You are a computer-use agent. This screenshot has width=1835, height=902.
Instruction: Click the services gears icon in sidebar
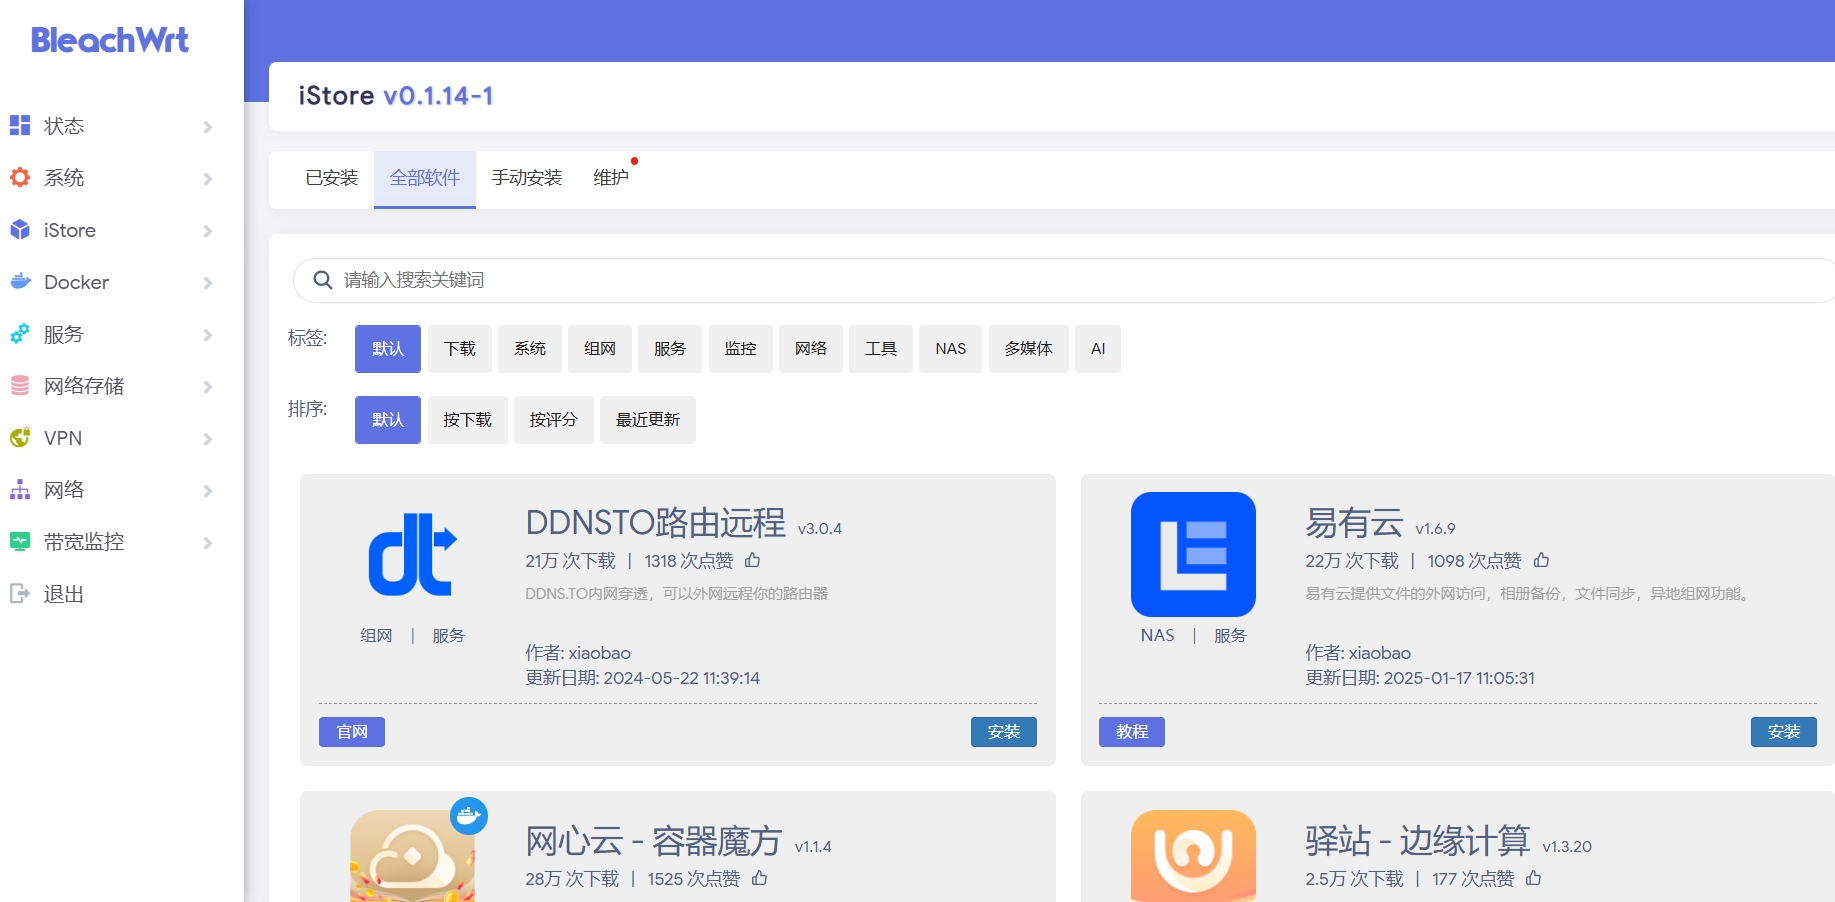(x=20, y=333)
